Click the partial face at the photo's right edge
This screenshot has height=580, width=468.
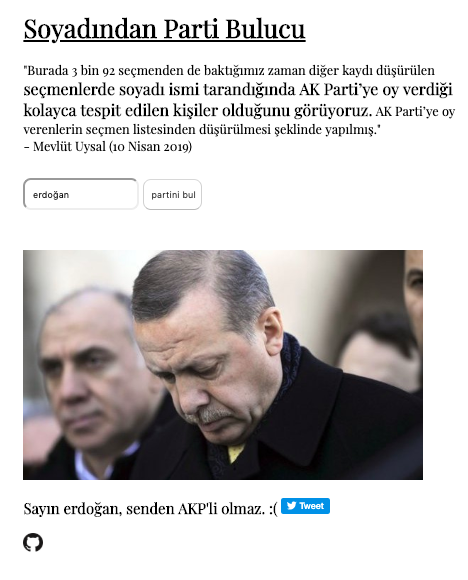pos(414,292)
